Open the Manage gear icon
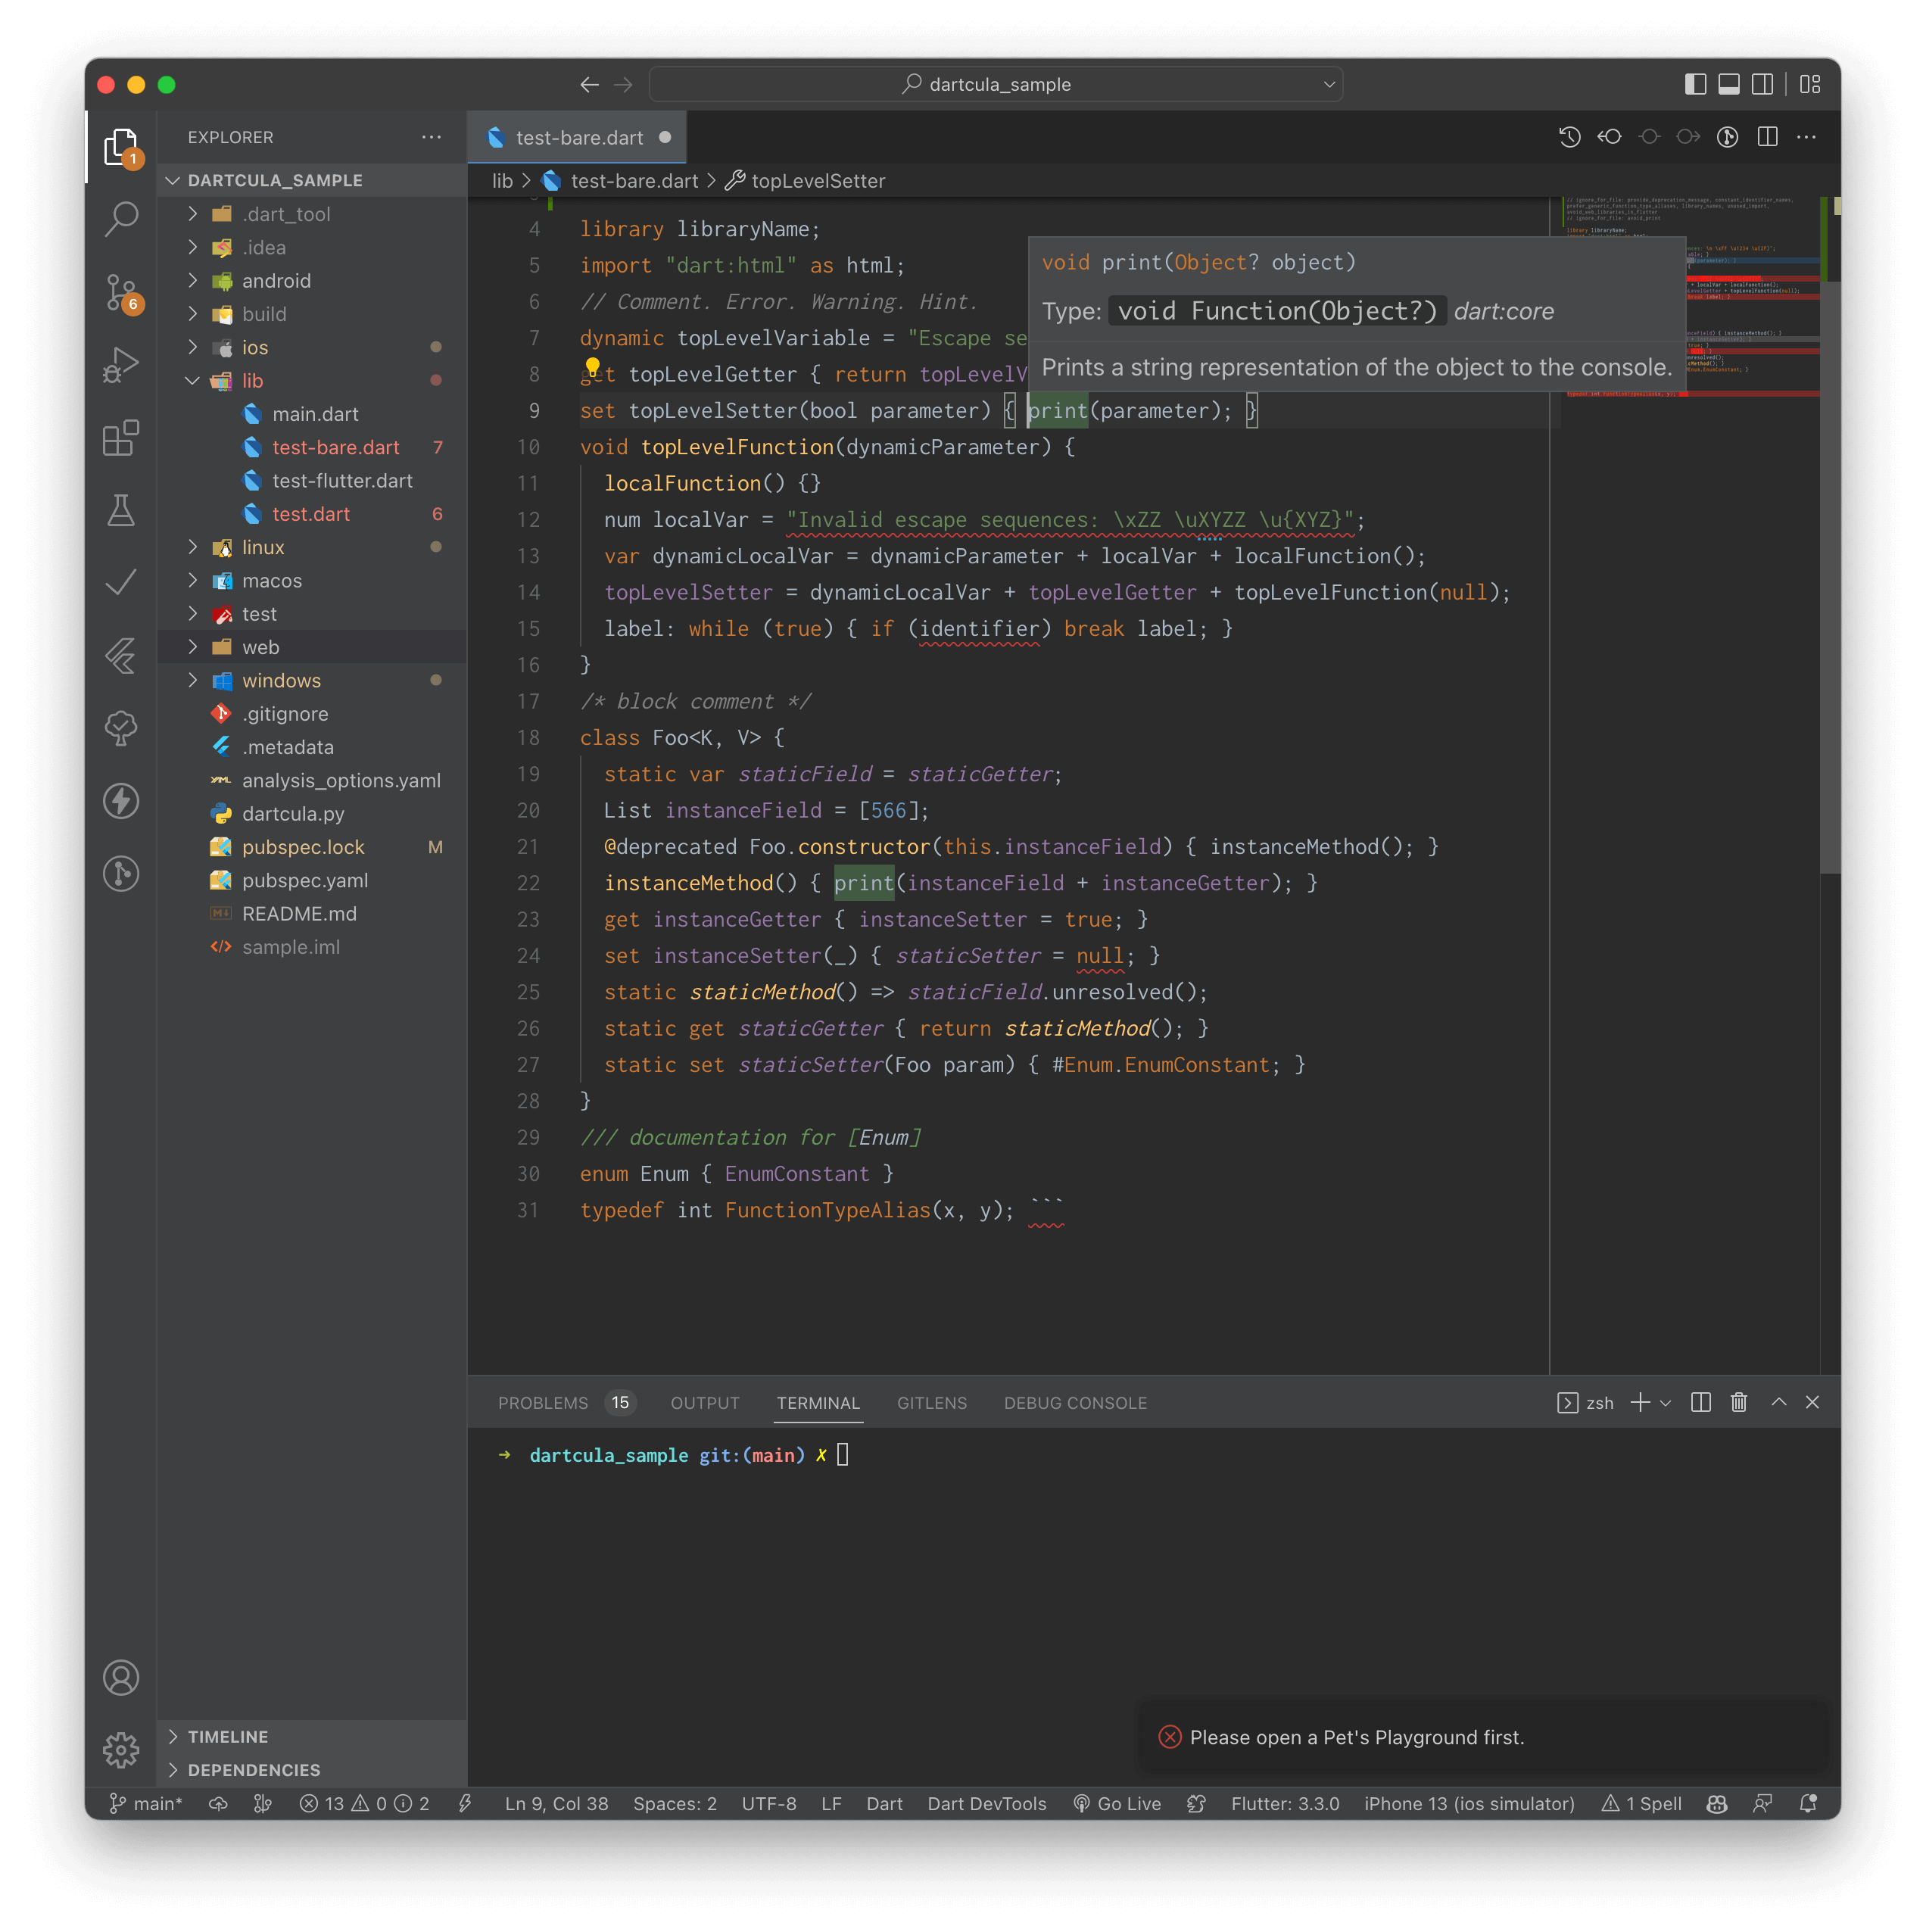The height and width of the screenshot is (1932, 1926). pos(121,1749)
